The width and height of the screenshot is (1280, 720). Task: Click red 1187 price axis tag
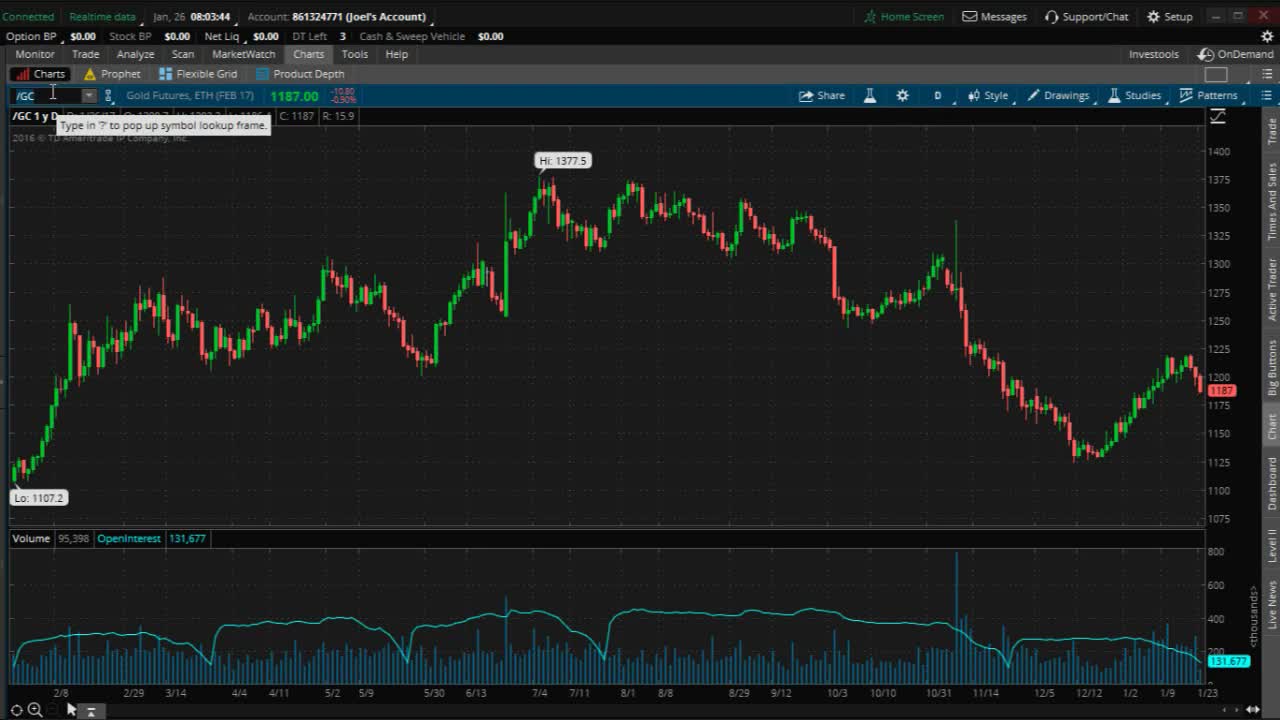click(1222, 391)
